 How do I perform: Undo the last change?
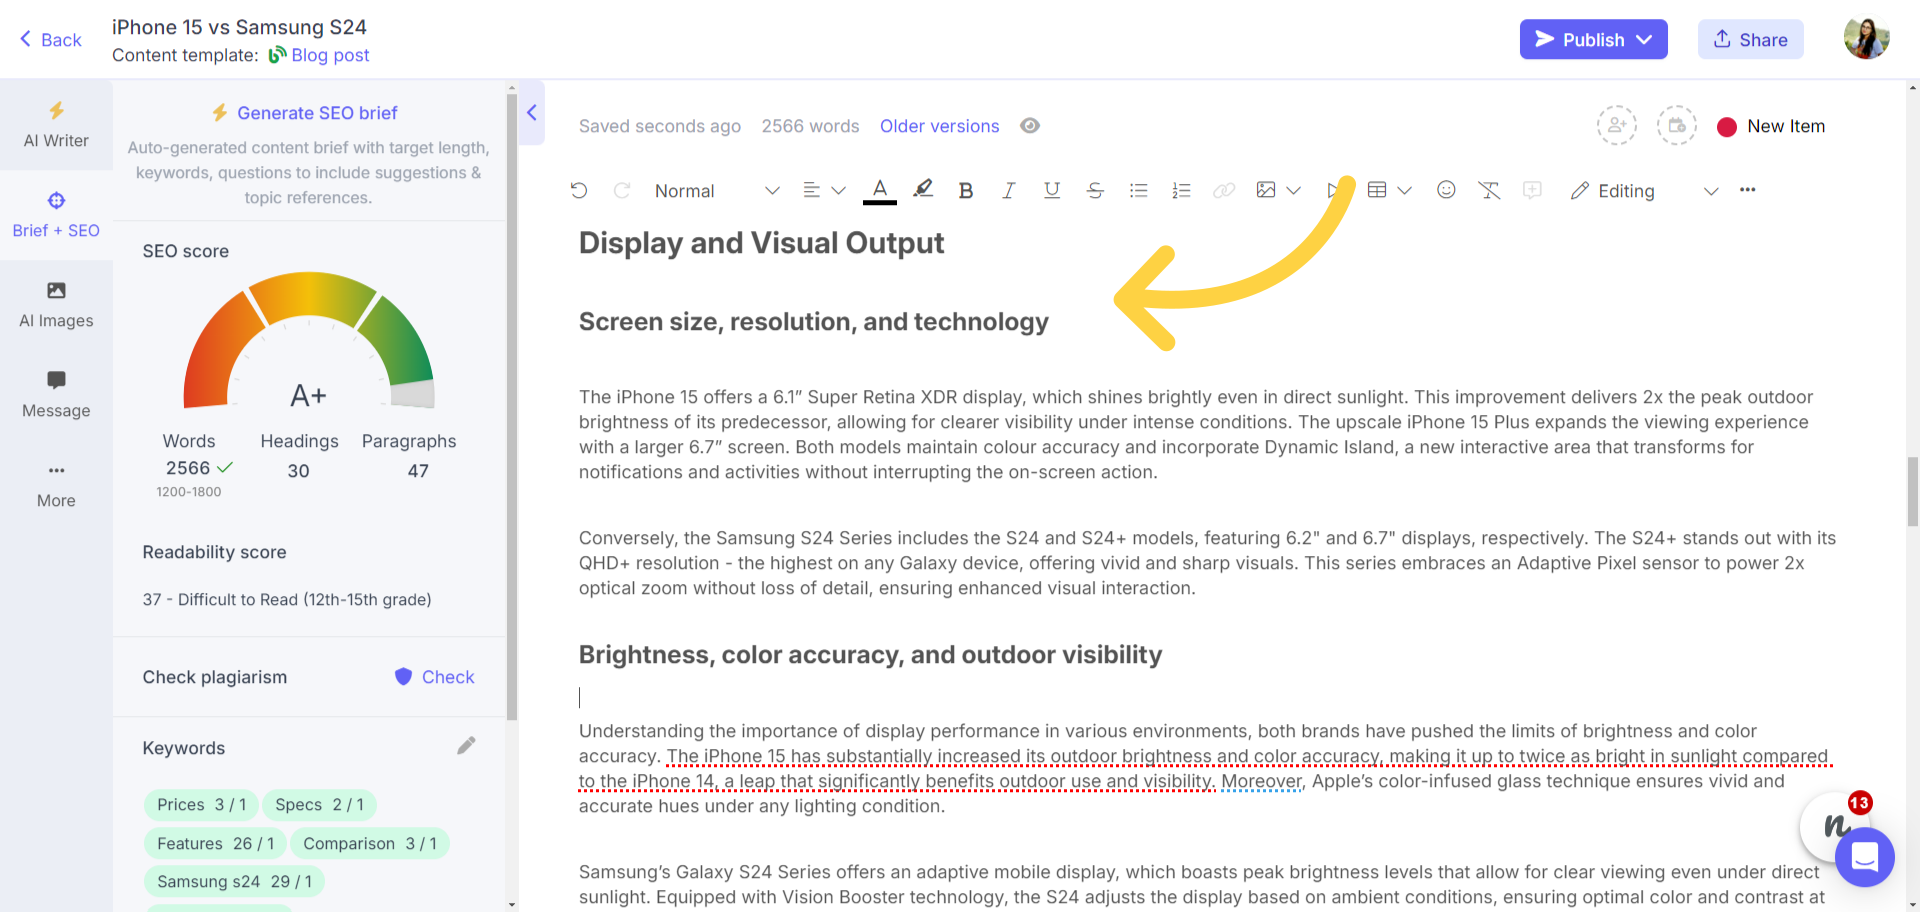pos(579,190)
